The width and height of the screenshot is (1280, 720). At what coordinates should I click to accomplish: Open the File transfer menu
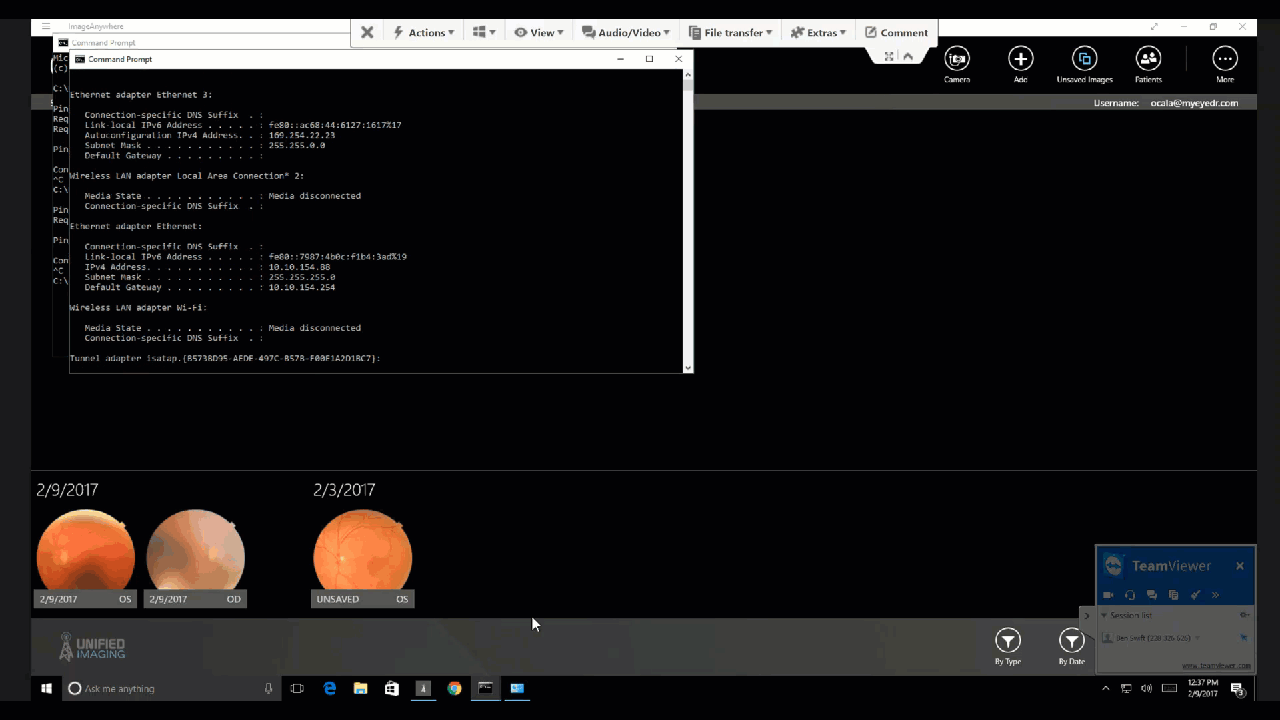click(730, 32)
